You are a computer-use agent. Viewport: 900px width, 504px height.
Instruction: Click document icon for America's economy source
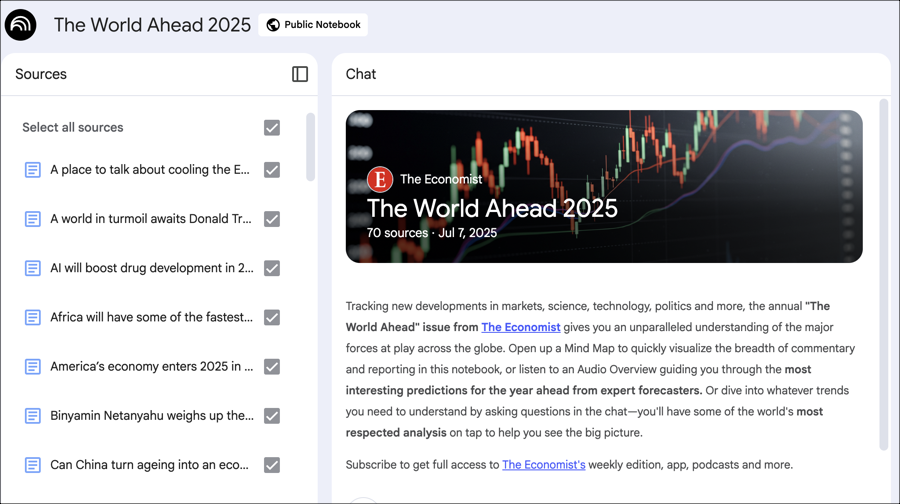(x=33, y=367)
